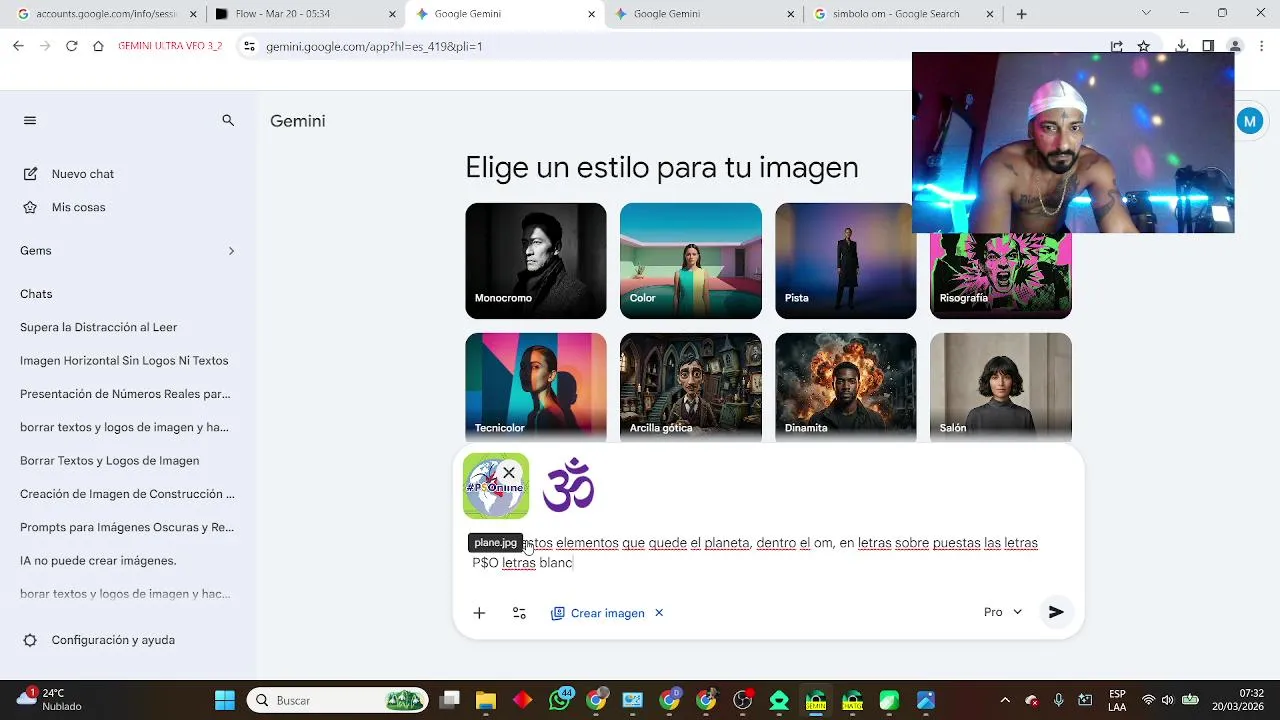1280x720 pixels.
Task: Open the microphone tray icon
Action: click(1058, 700)
